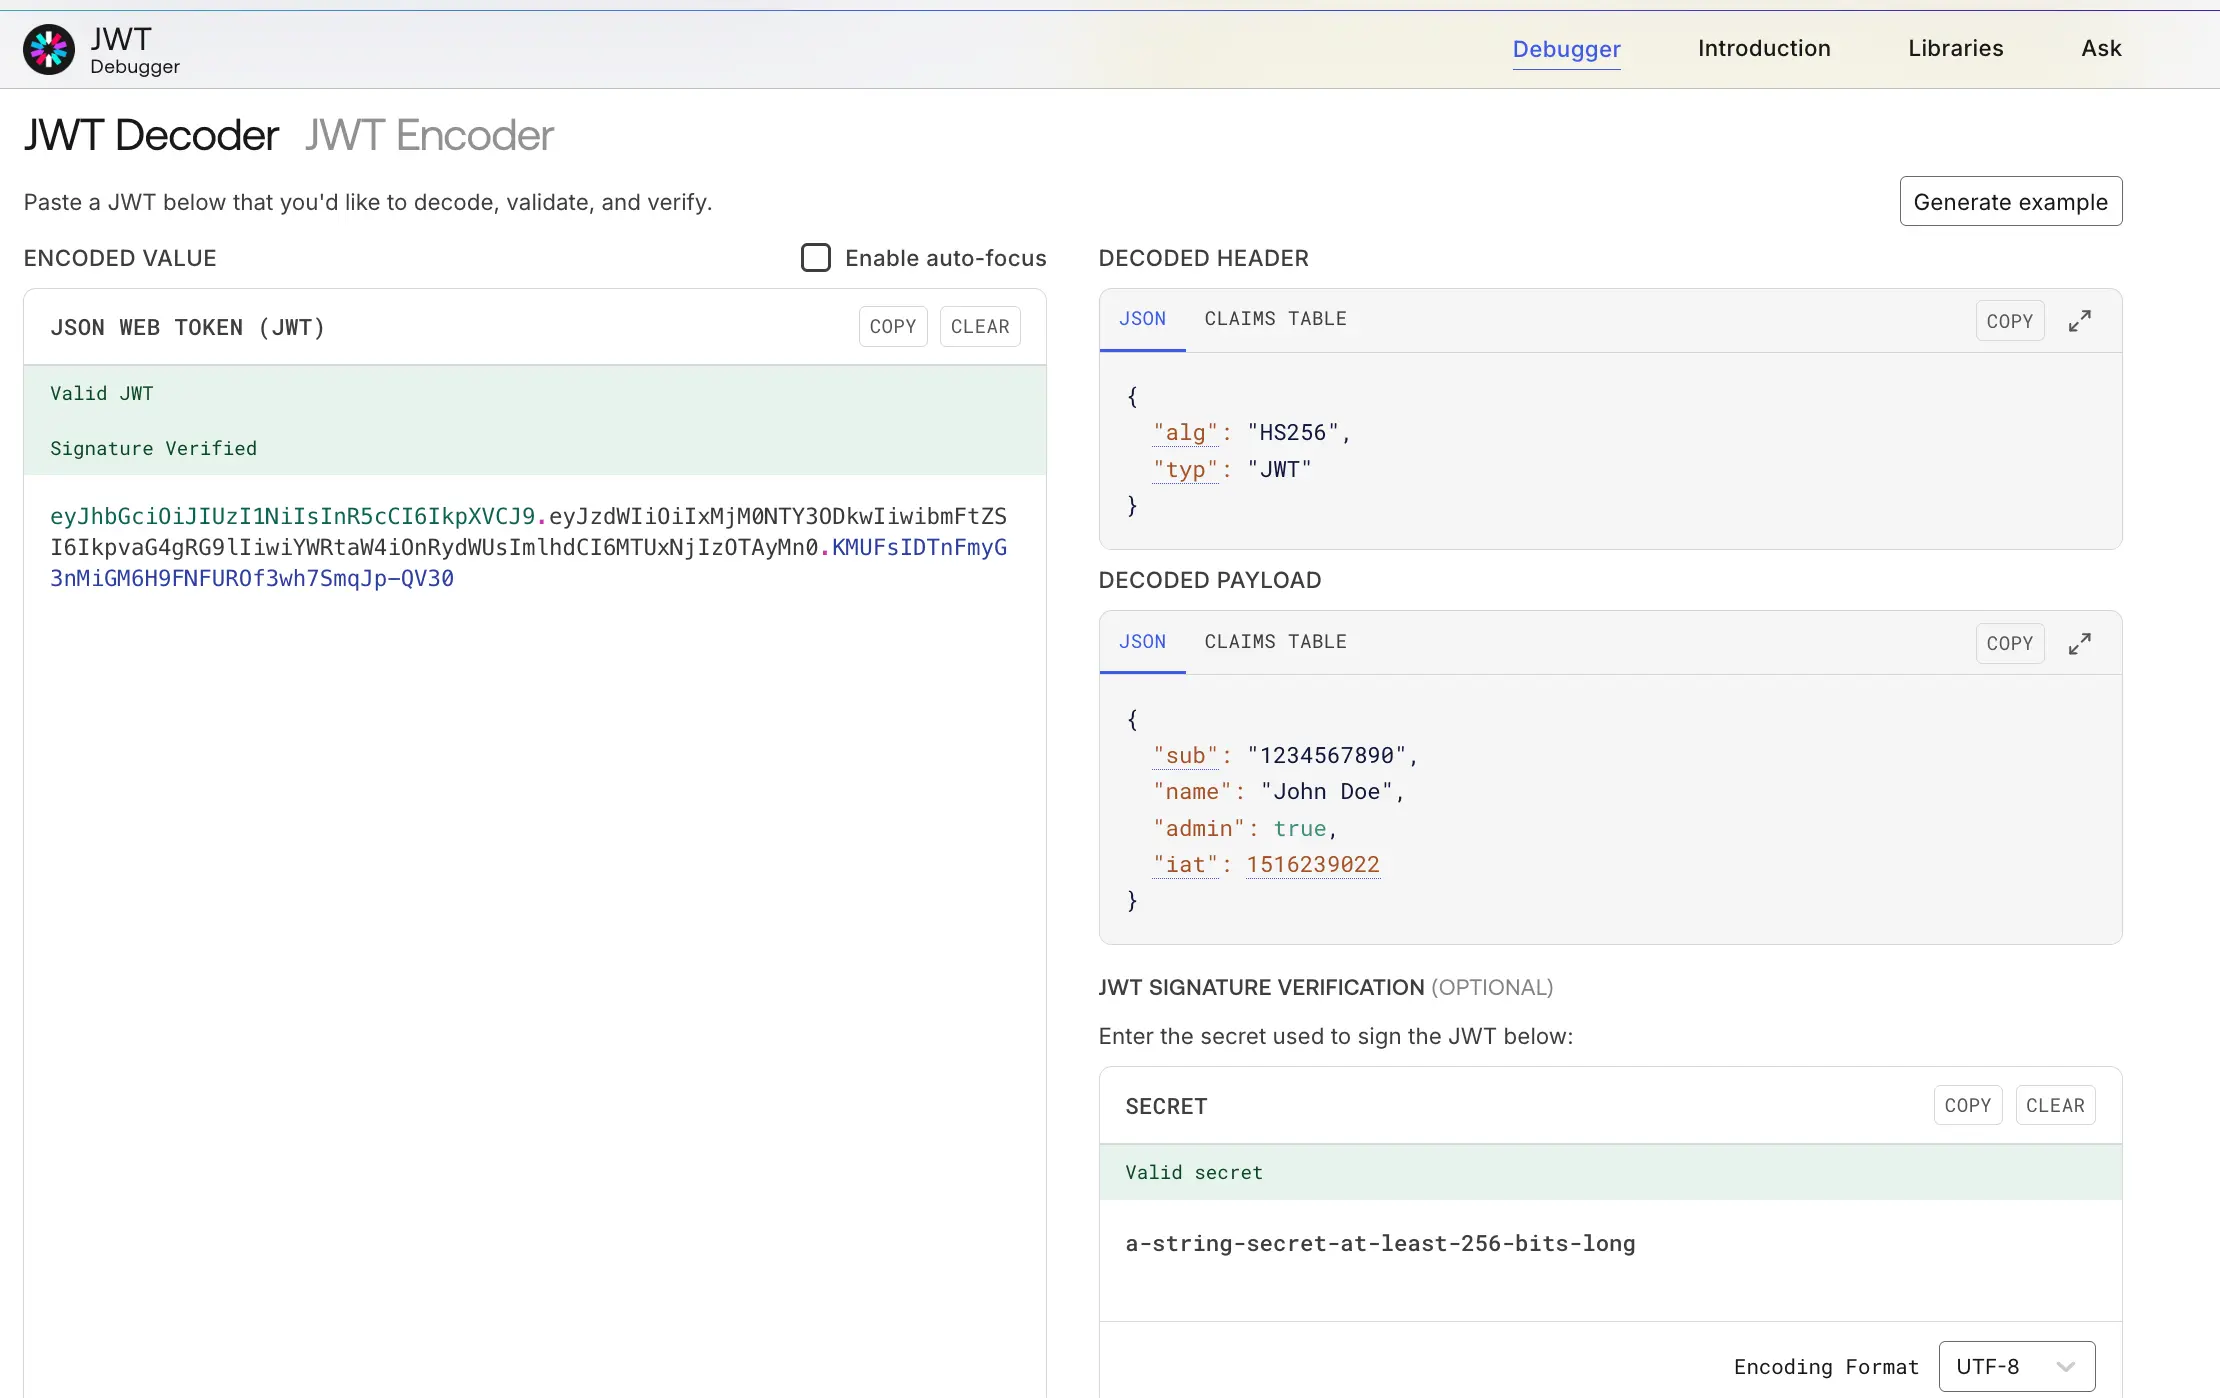Clear the encoded JWT input
The height and width of the screenshot is (1398, 2220).
click(979, 326)
